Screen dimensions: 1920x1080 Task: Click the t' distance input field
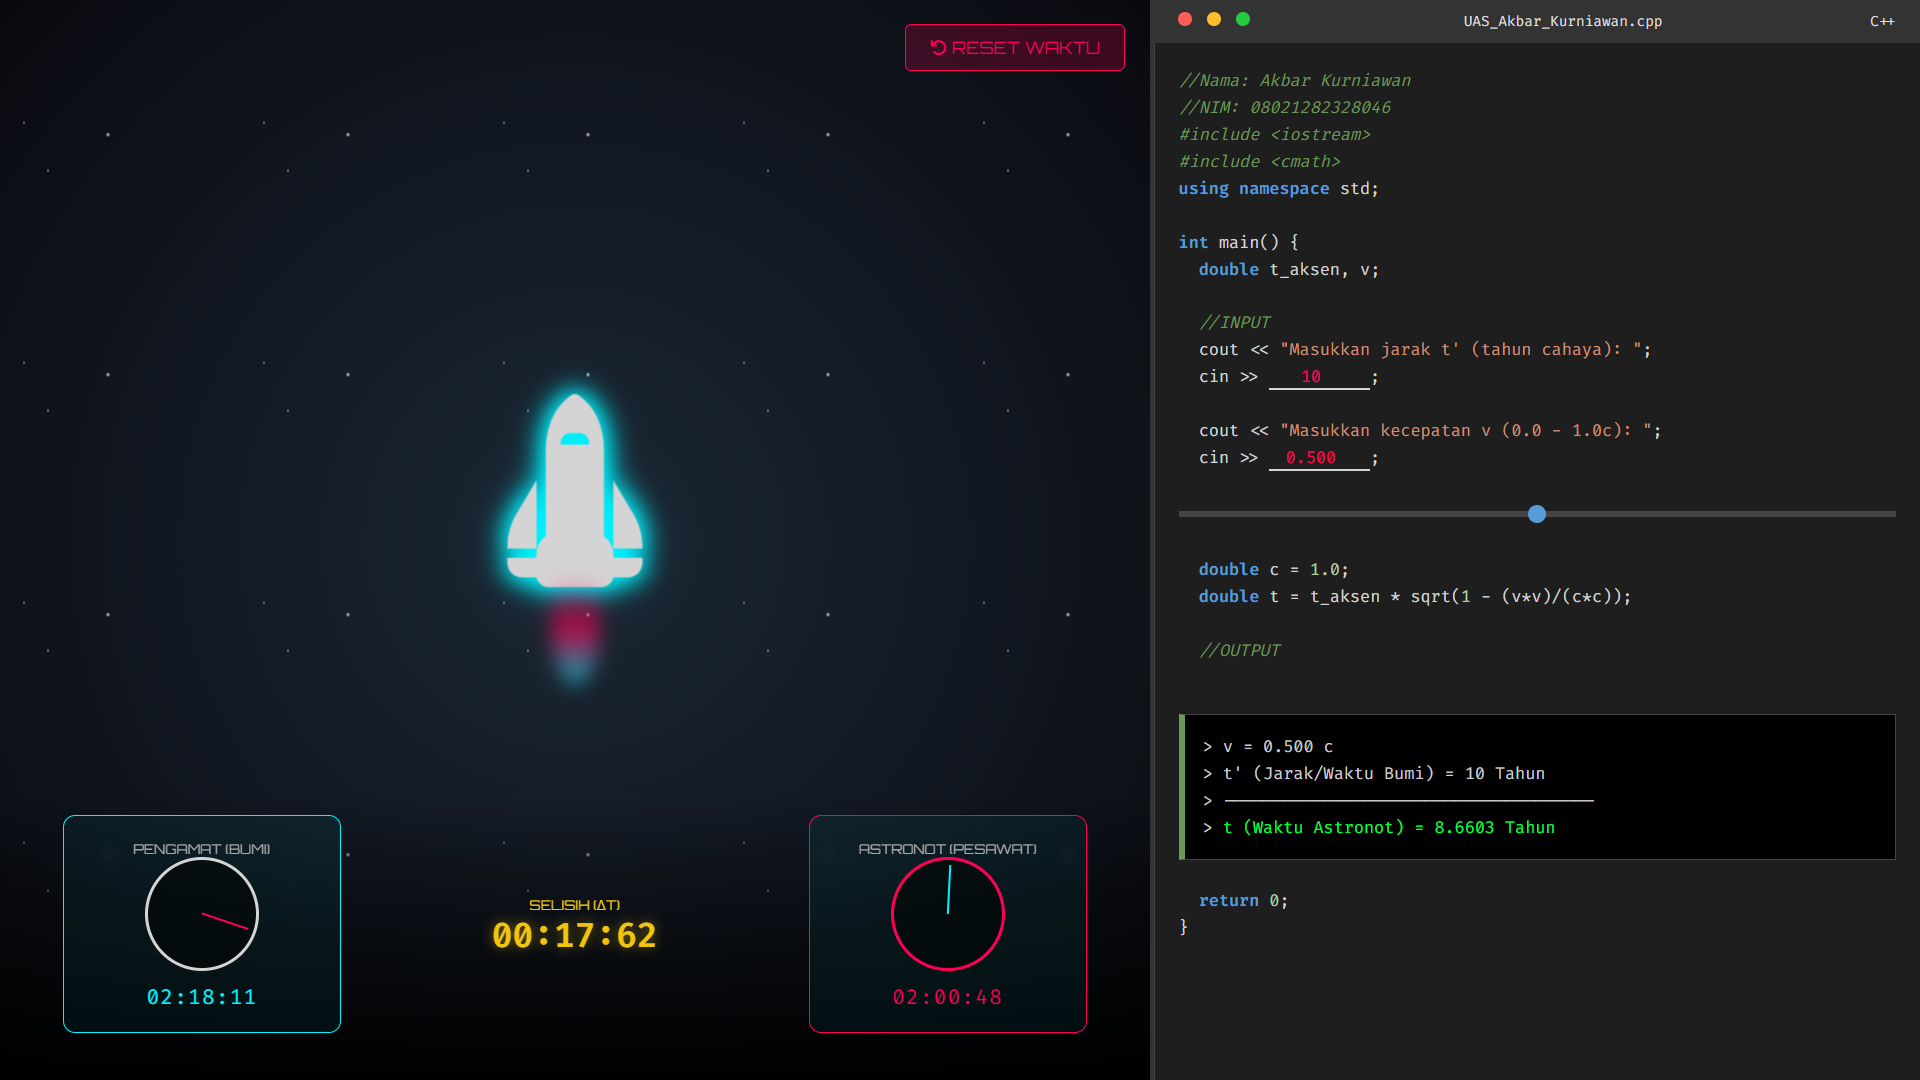[1318, 377]
